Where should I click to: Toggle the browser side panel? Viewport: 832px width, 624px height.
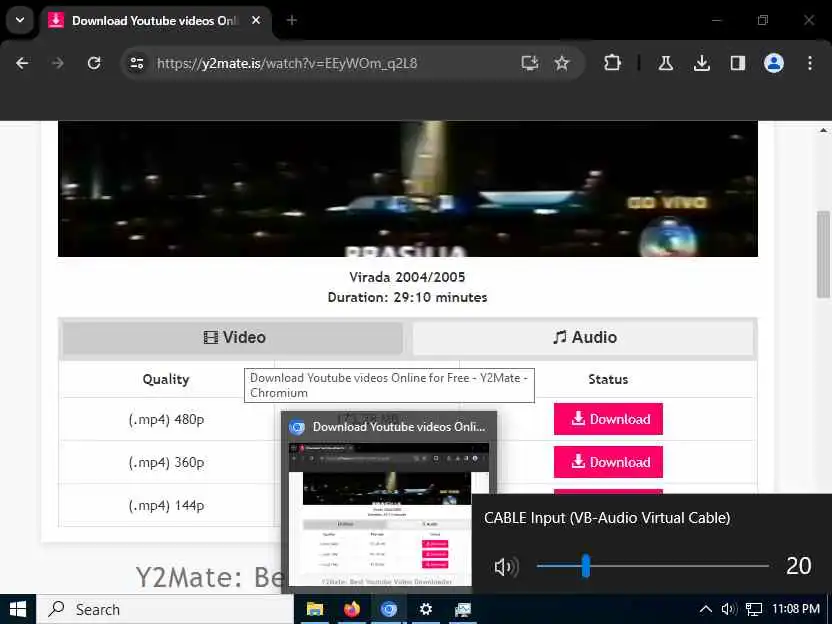tap(738, 64)
